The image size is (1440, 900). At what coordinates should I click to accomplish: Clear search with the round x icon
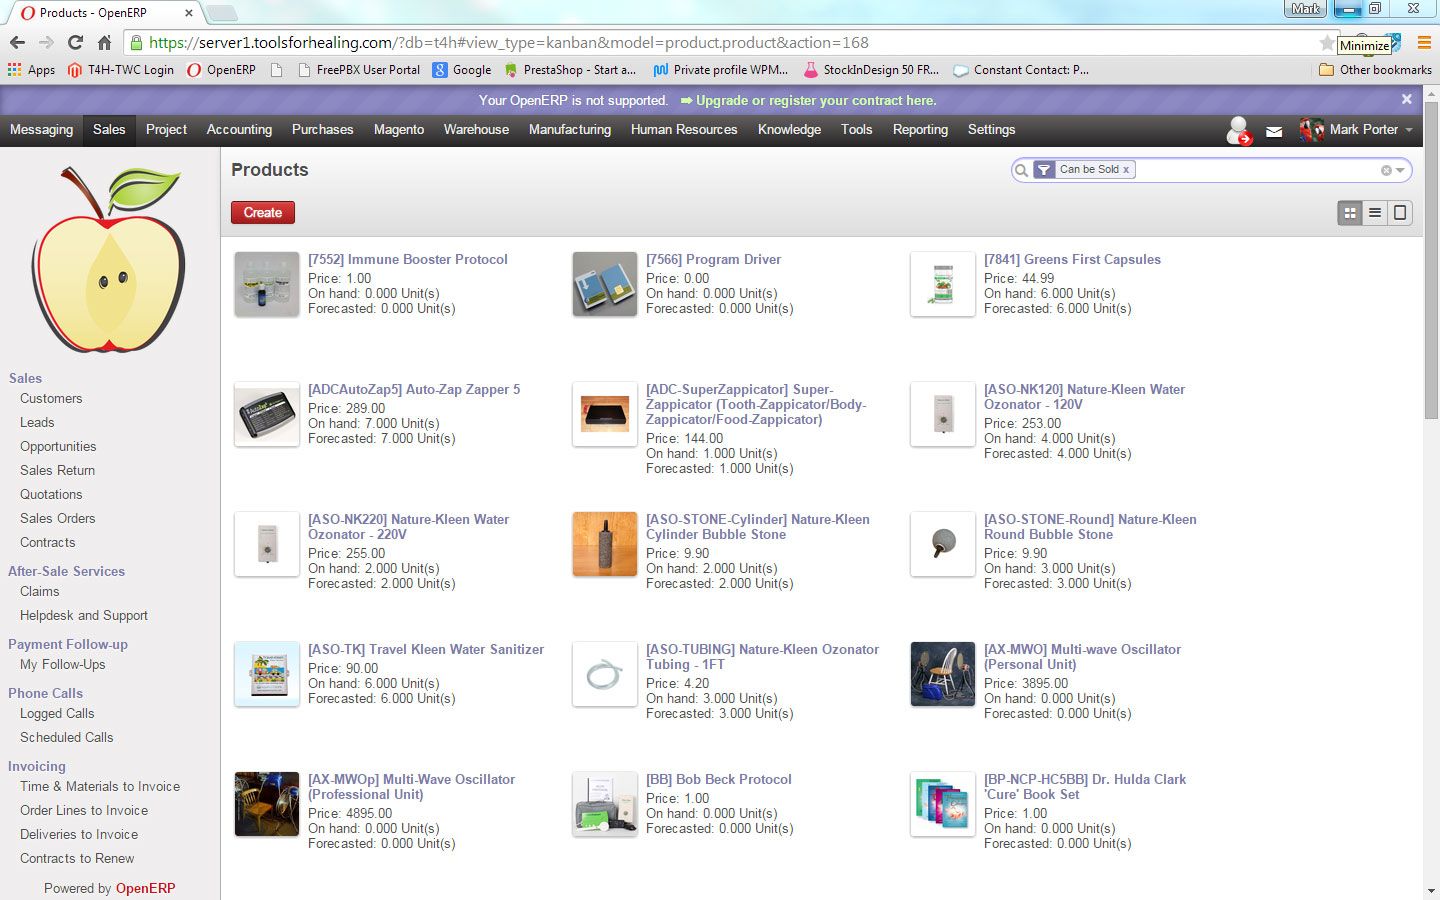pos(1386,170)
